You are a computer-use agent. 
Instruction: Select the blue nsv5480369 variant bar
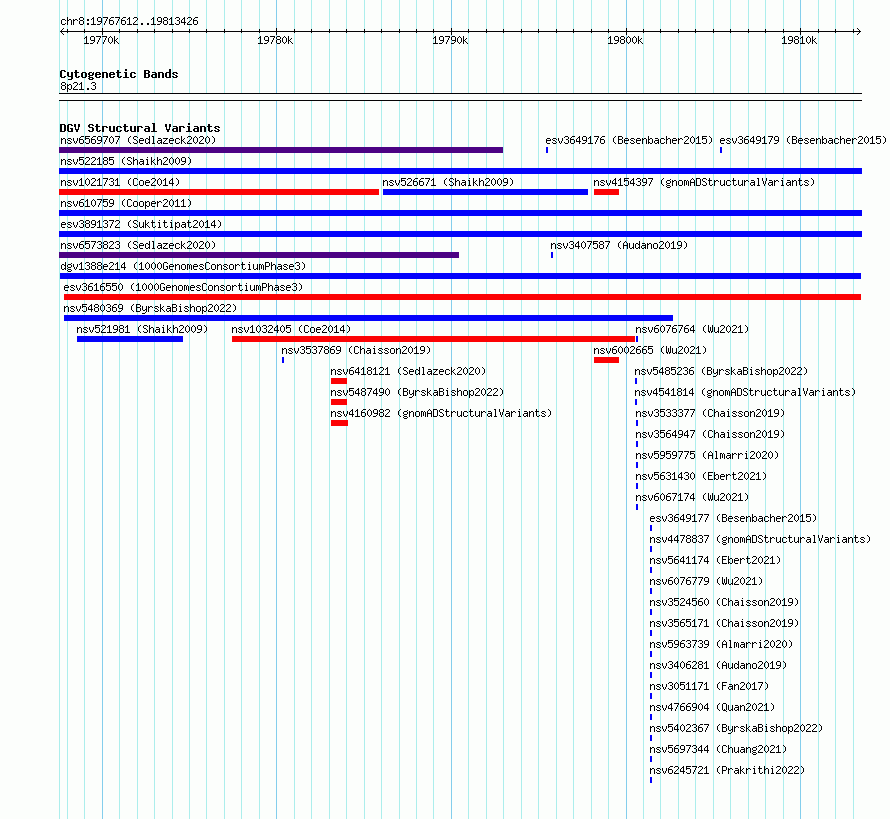pos(368,318)
